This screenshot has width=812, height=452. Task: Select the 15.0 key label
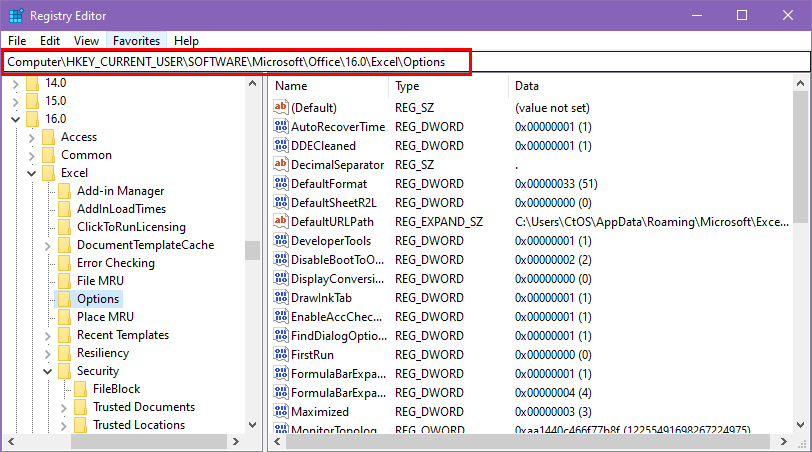(x=55, y=101)
